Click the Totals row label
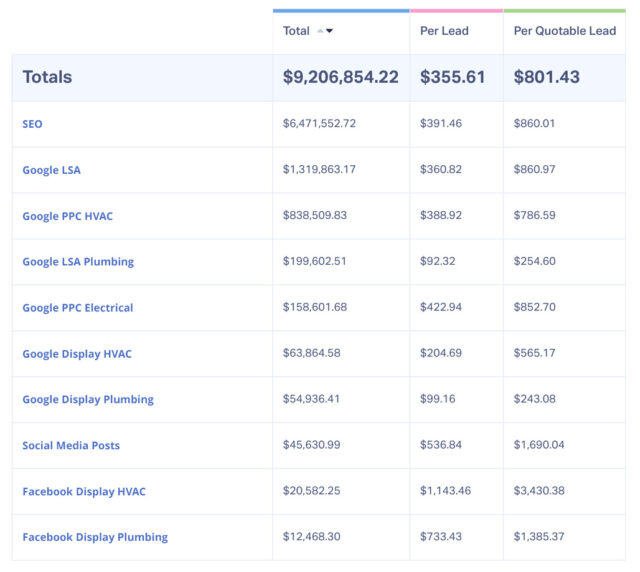This screenshot has width=640, height=572. pos(47,77)
